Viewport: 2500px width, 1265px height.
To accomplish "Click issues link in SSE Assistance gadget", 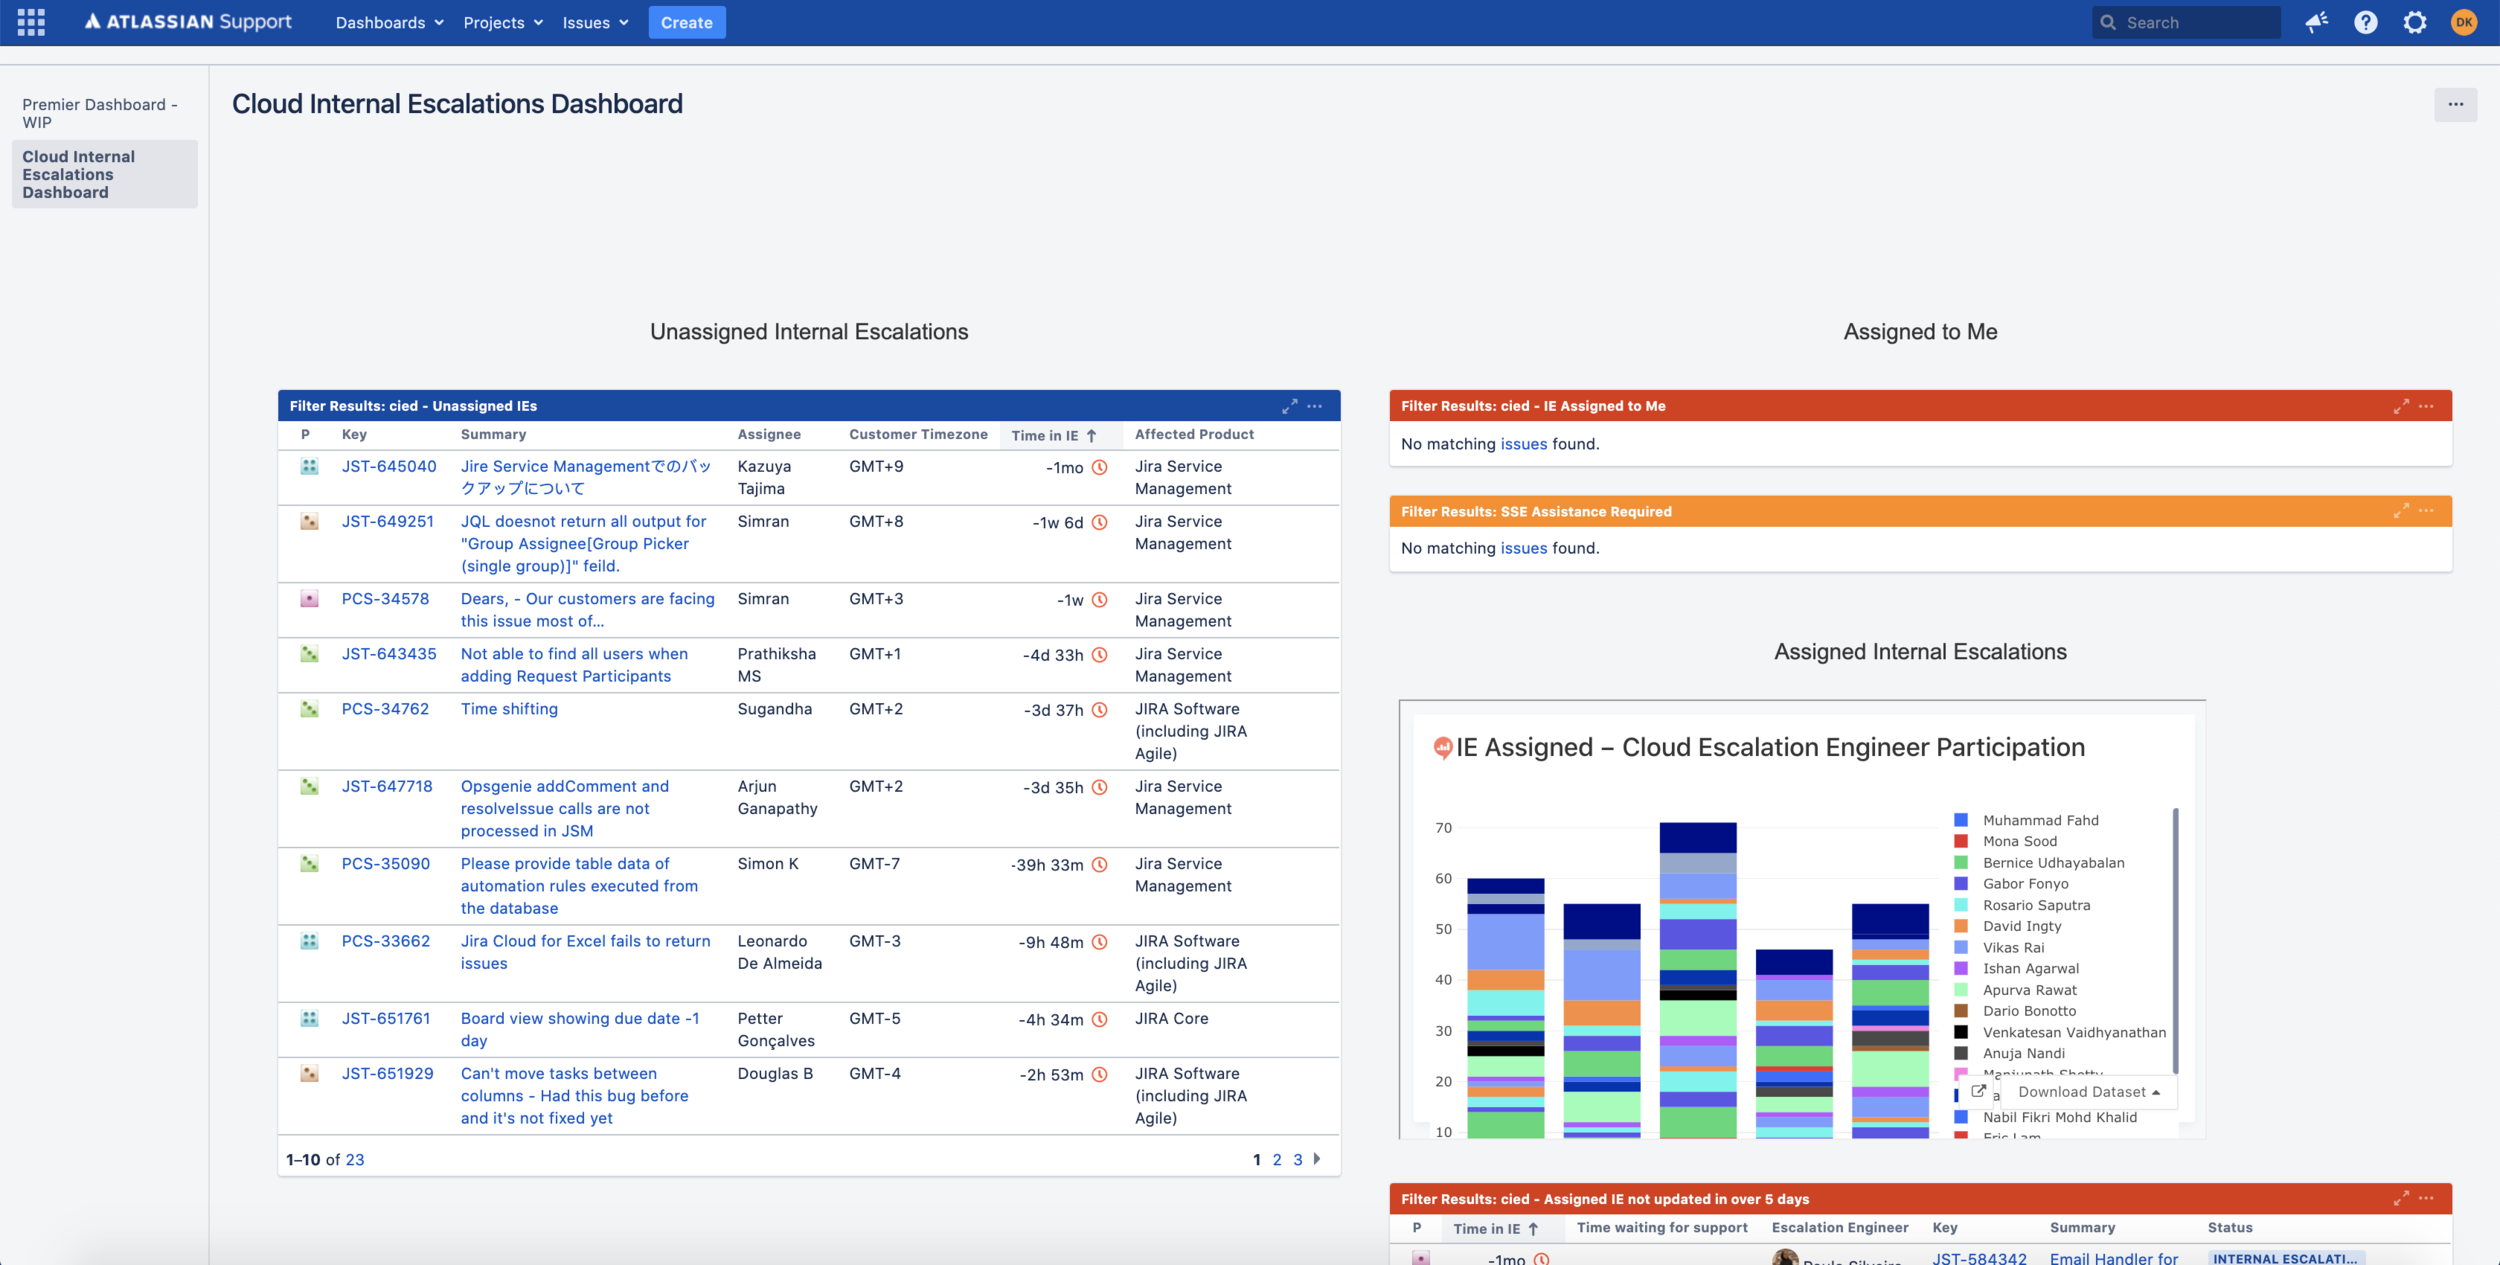I will (1523, 548).
